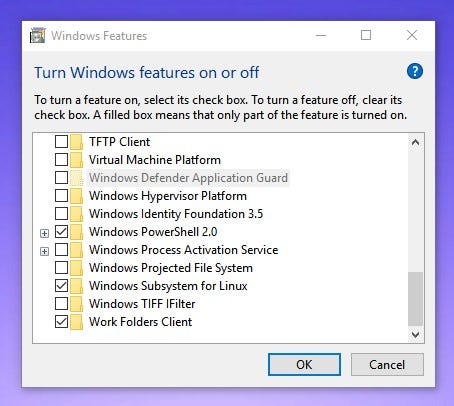Select the Windows Projected File System item

[x=171, y=268]
